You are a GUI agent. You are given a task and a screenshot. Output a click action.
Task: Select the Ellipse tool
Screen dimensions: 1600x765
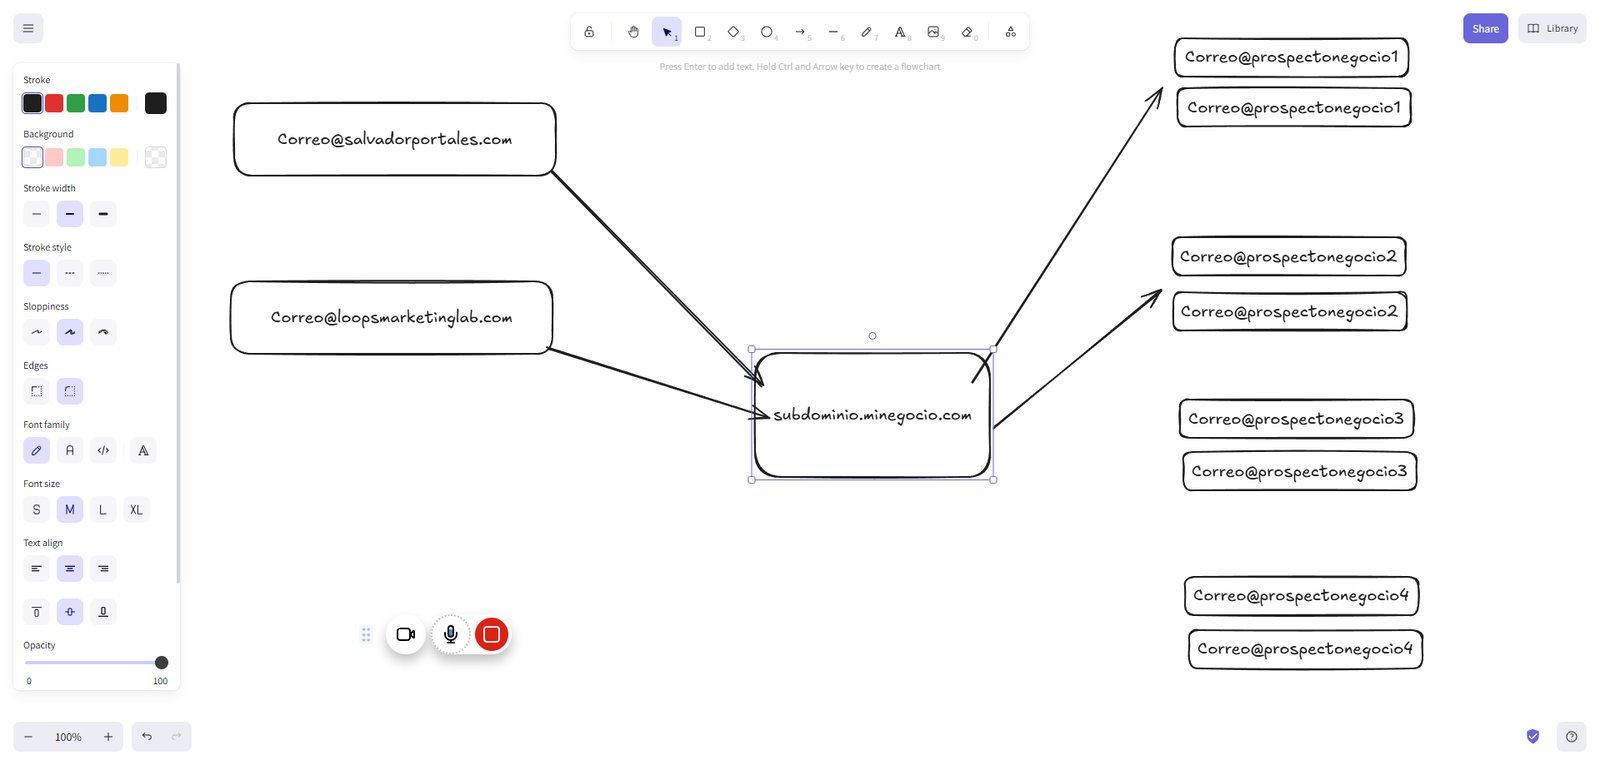tap(767, 32)
